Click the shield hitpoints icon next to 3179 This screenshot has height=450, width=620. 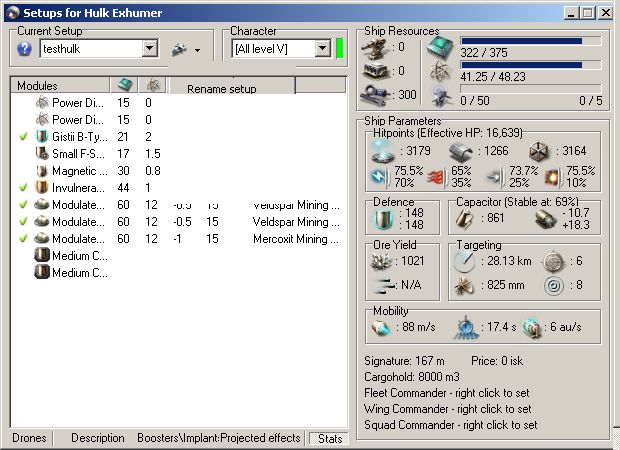[x=383, y=151]
